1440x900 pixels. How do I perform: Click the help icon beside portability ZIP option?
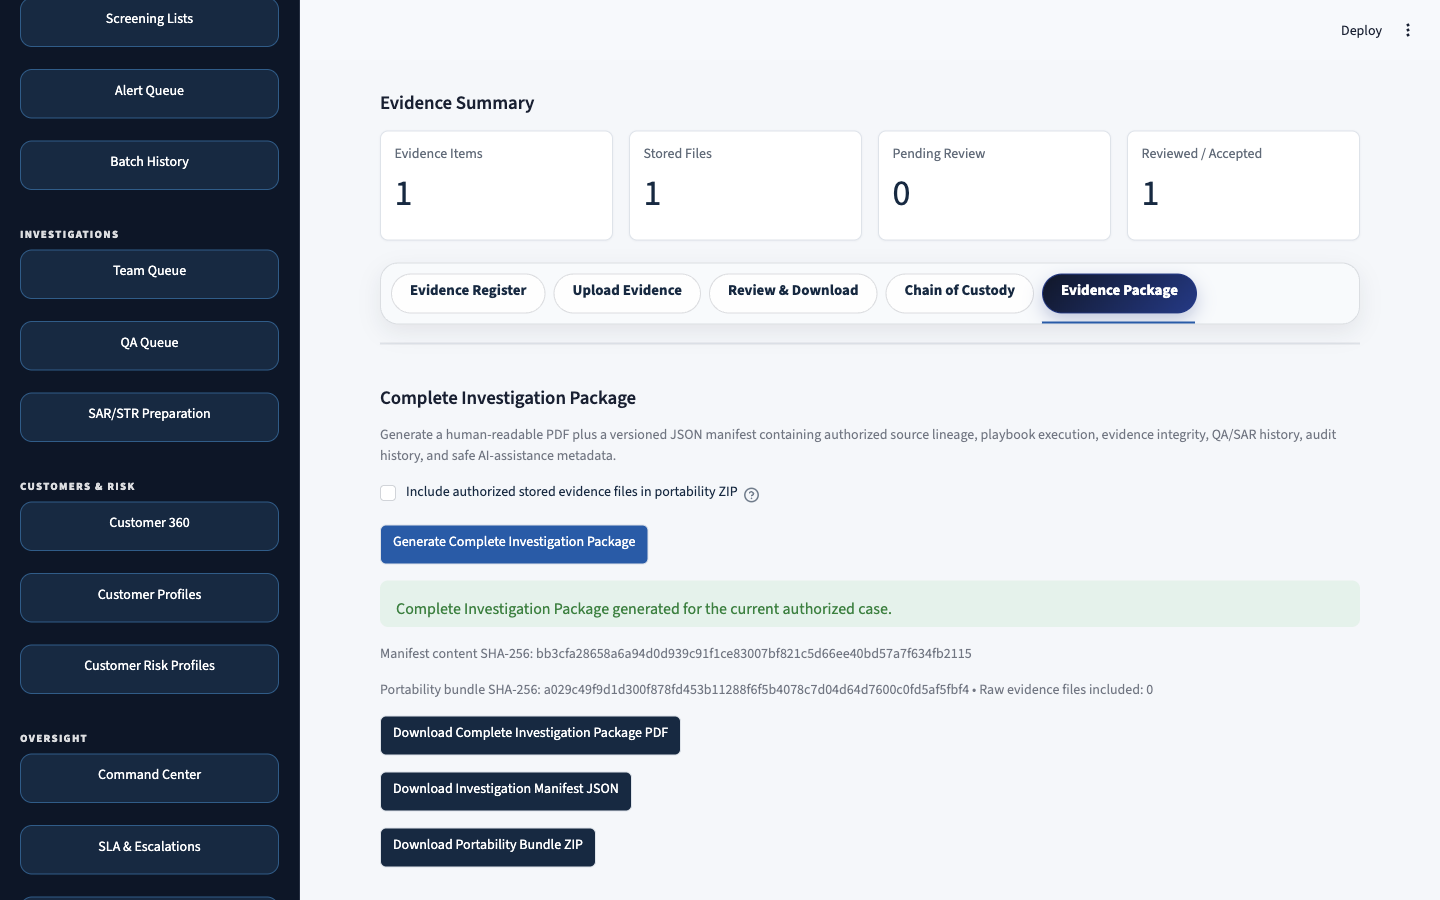tap(751, 494)
